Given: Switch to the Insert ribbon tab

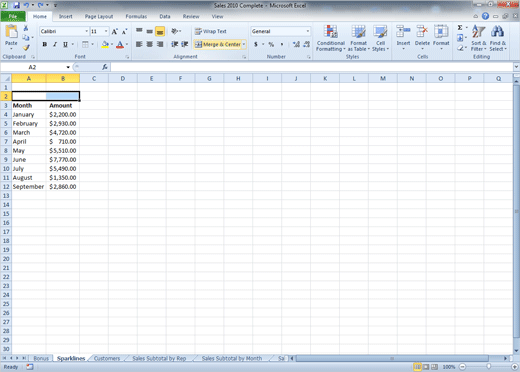Looking at the screenshot, I should point(65,16).
